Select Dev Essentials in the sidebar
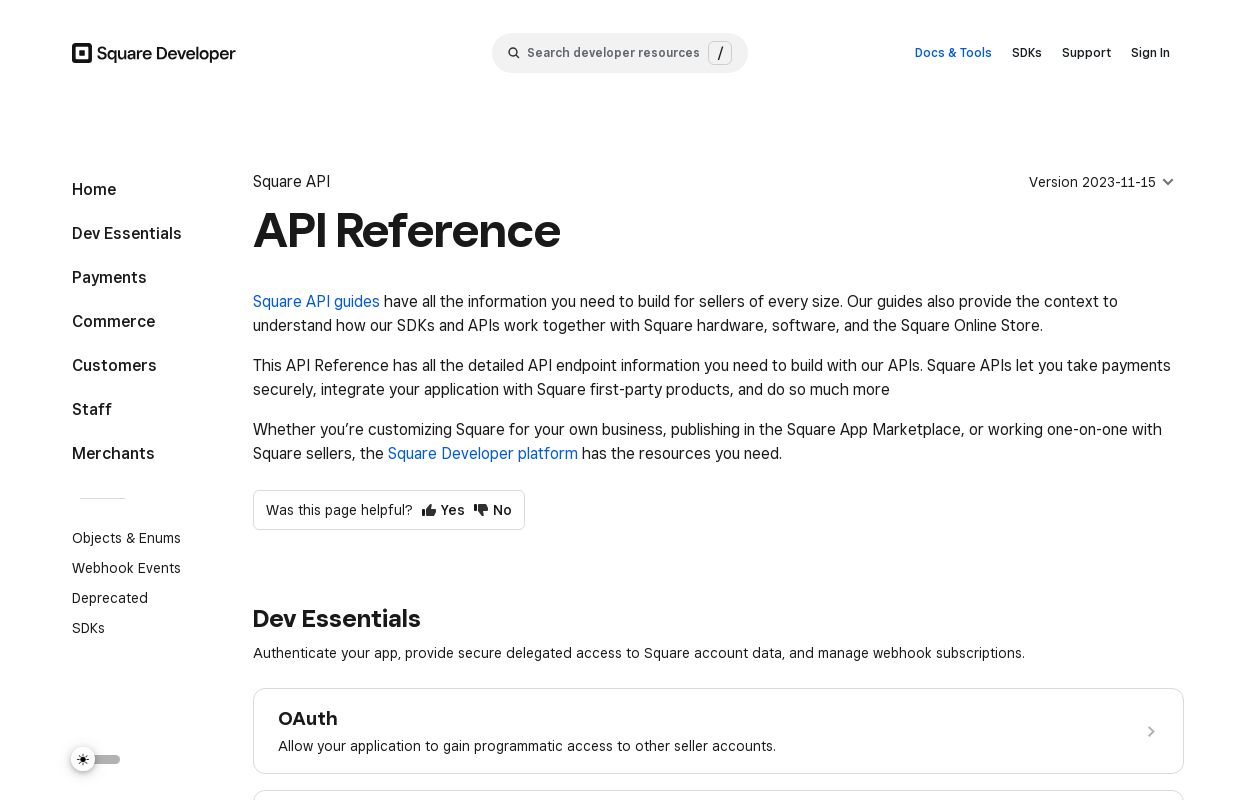 (127, 234)
